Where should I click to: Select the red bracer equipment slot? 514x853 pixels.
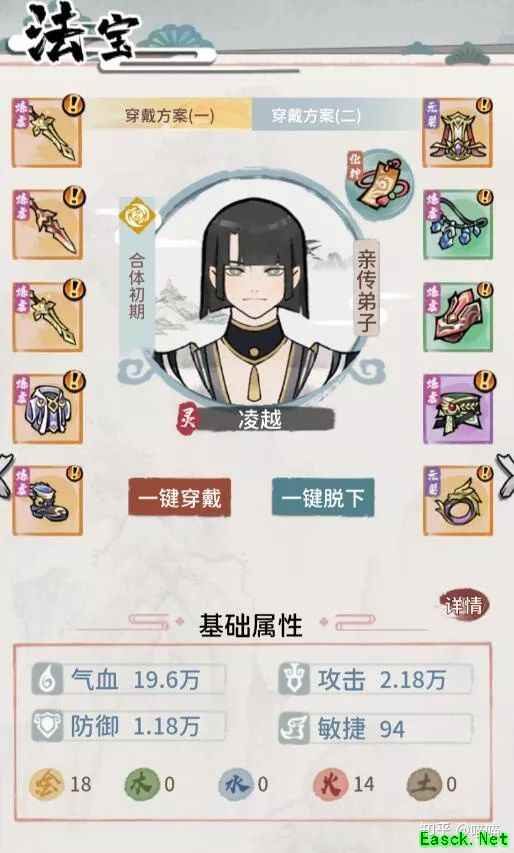click(x=458, y=317)
